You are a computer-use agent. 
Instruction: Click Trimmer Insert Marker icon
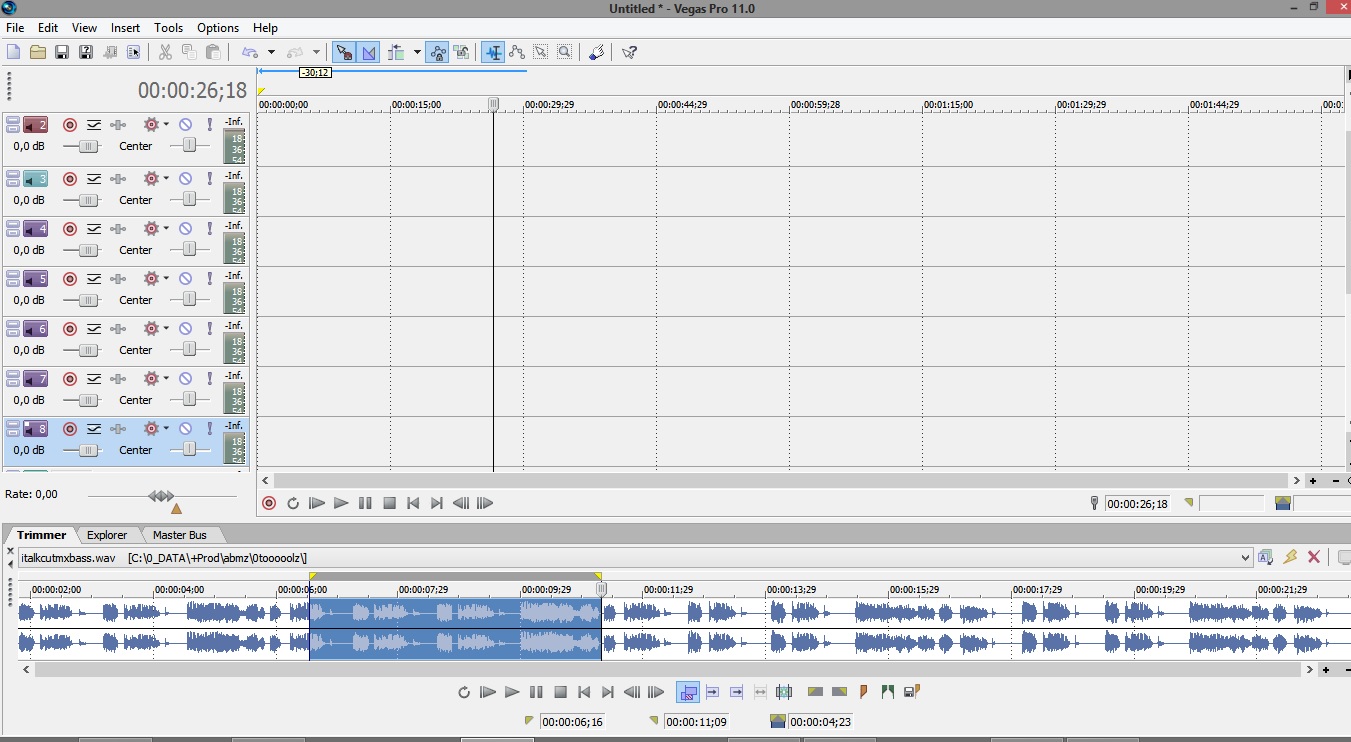coord(863,691)
